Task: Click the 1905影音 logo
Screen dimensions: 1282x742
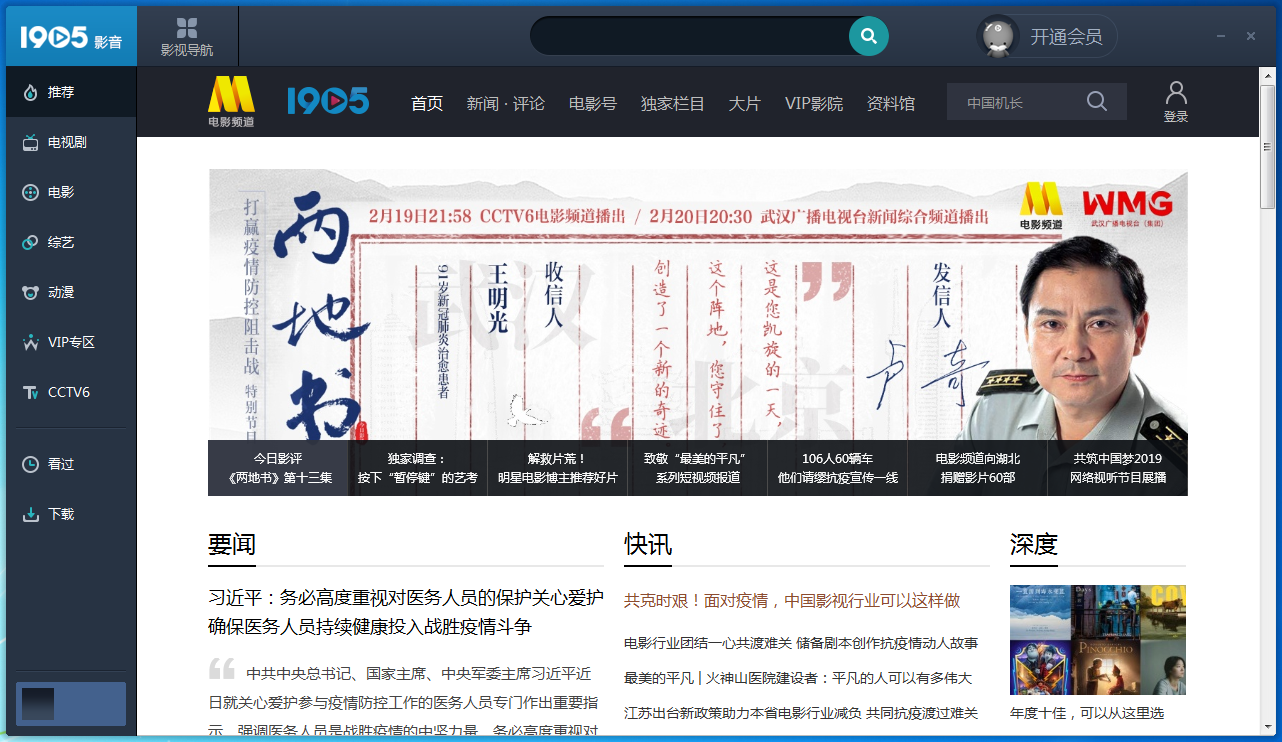Action: [x=70, y=38]
